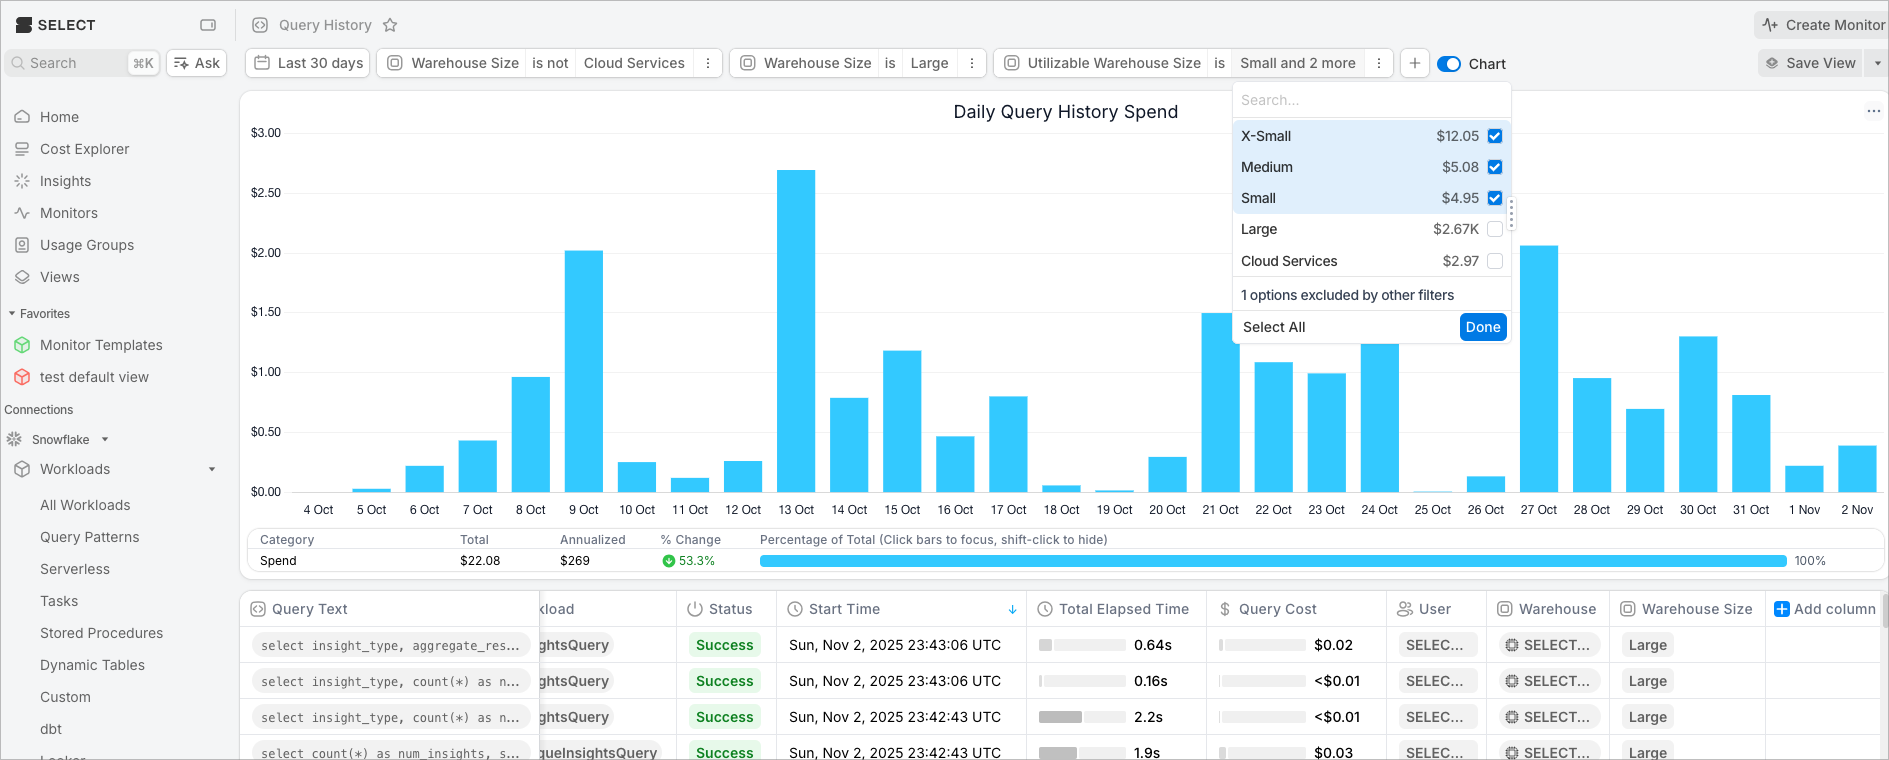Turn off the Chart toggle switch

tap(1448, 64)
